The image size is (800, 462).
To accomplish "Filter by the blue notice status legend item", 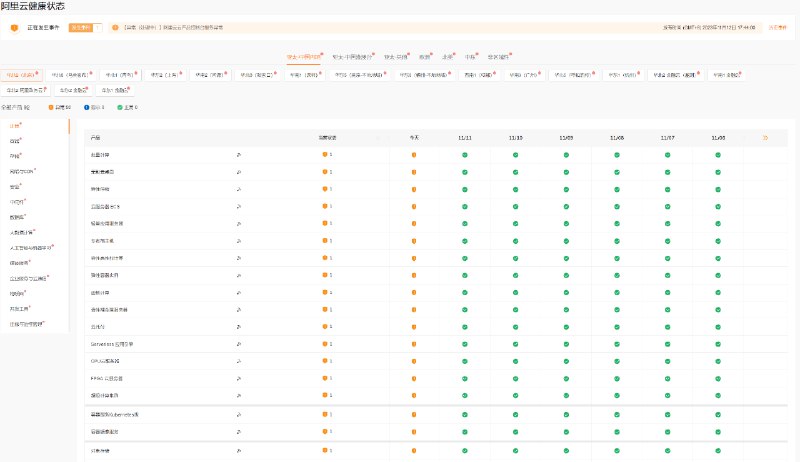I will 94,108.
